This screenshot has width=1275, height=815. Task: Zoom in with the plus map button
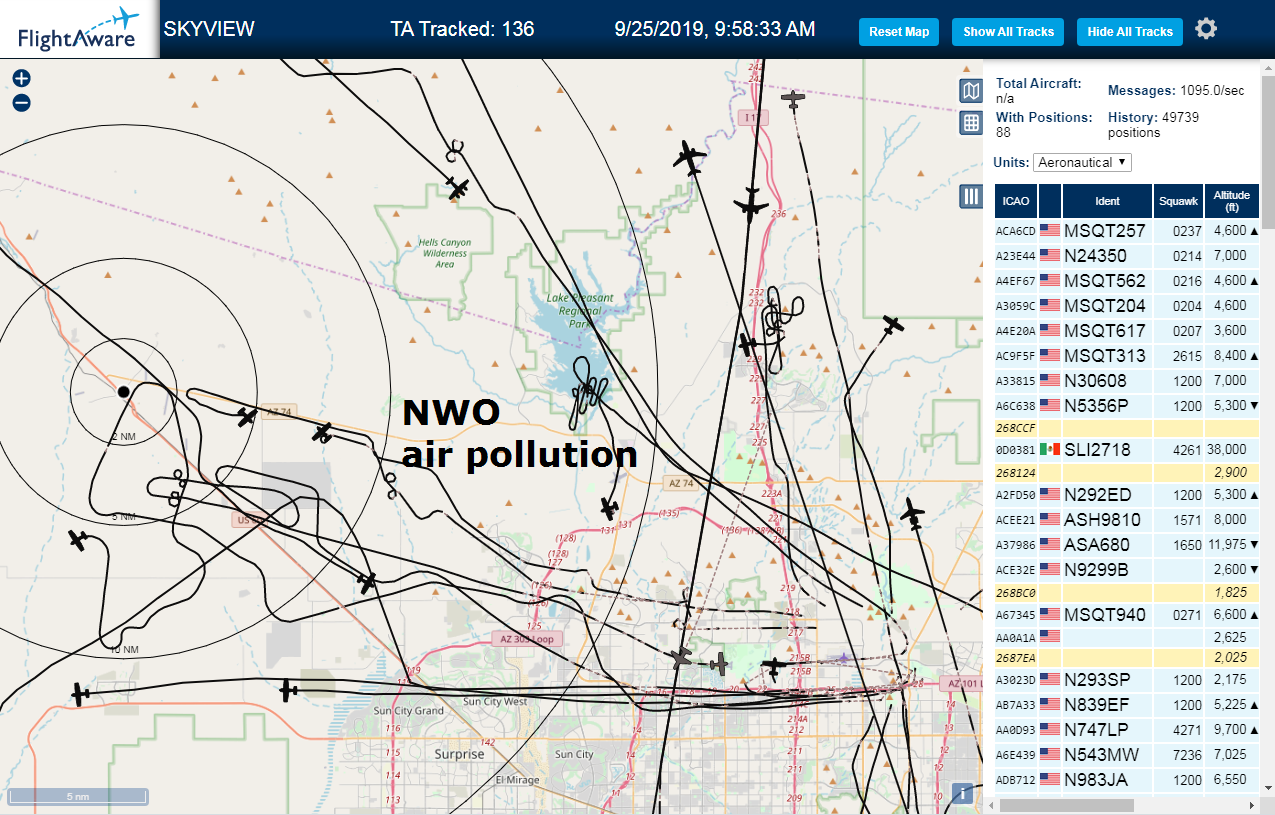point(21,78)
